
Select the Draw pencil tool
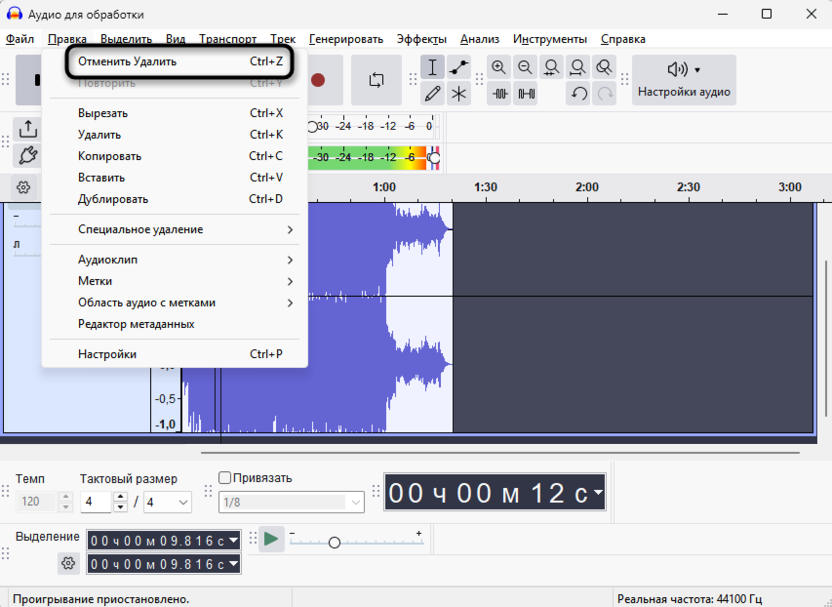point(432,94)
